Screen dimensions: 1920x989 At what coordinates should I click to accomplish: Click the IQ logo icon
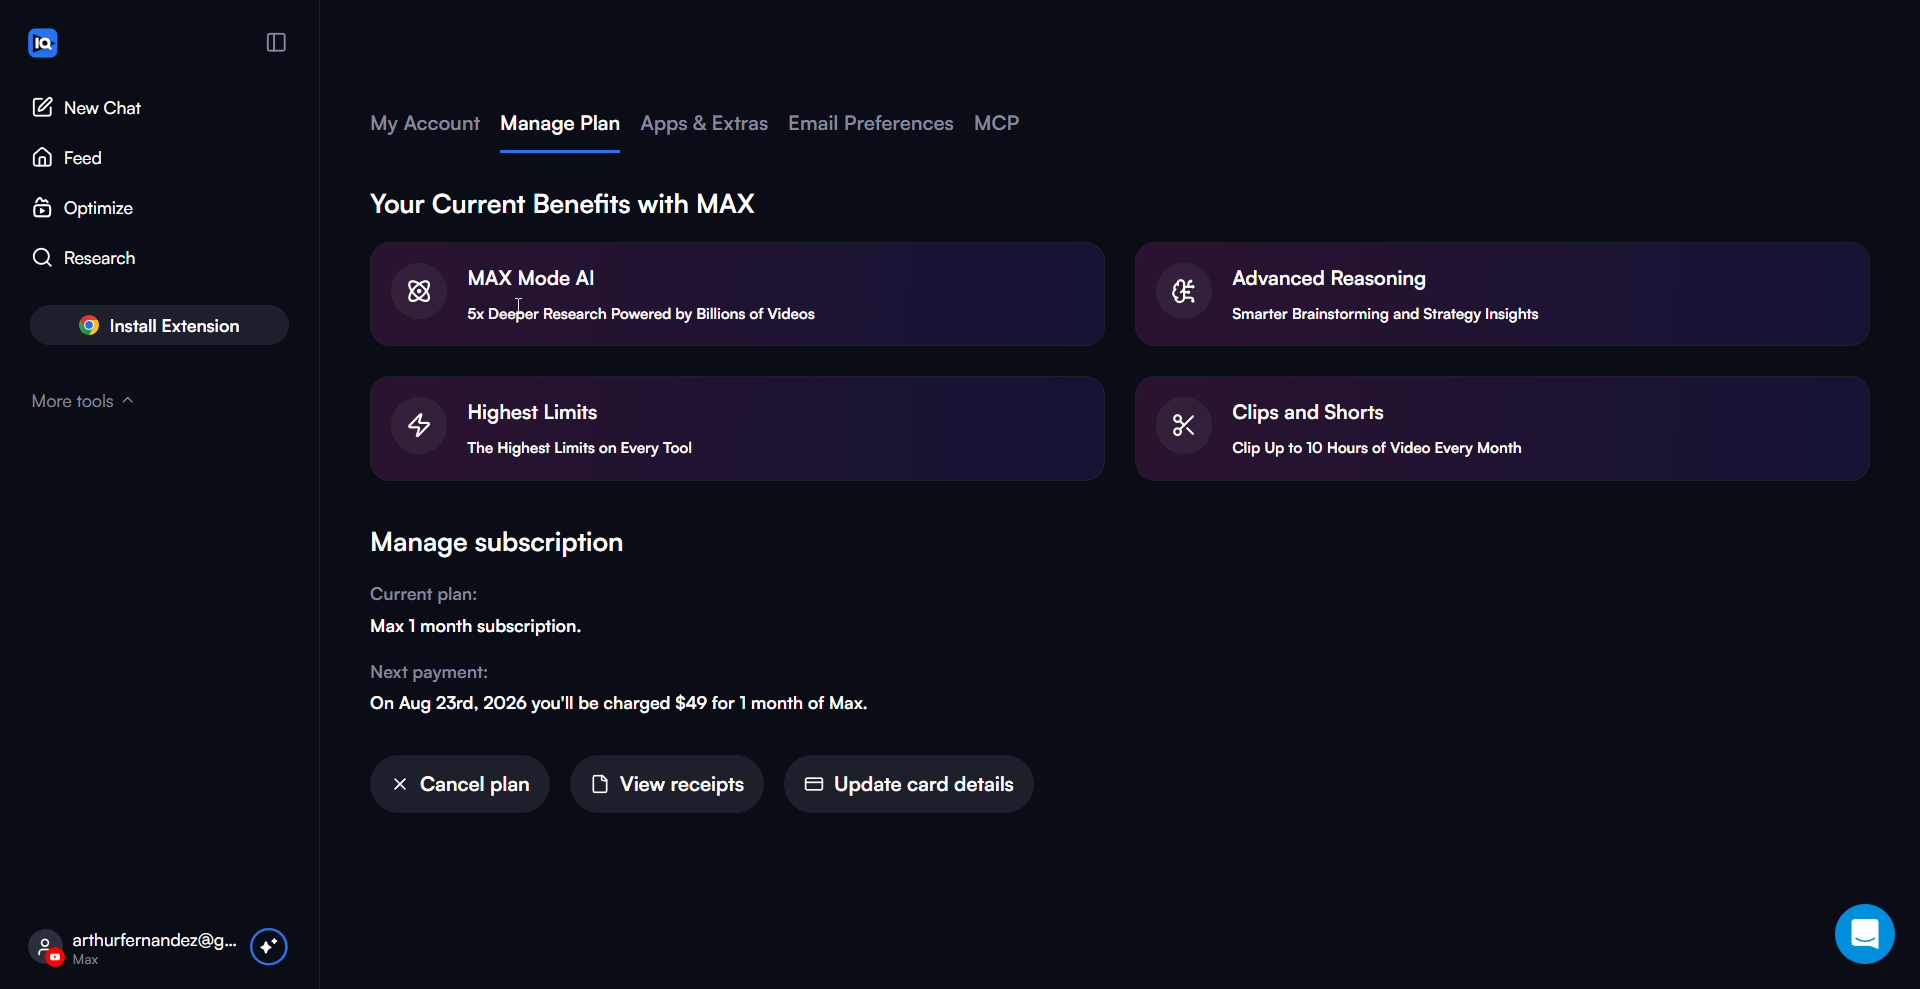[43, 43]
